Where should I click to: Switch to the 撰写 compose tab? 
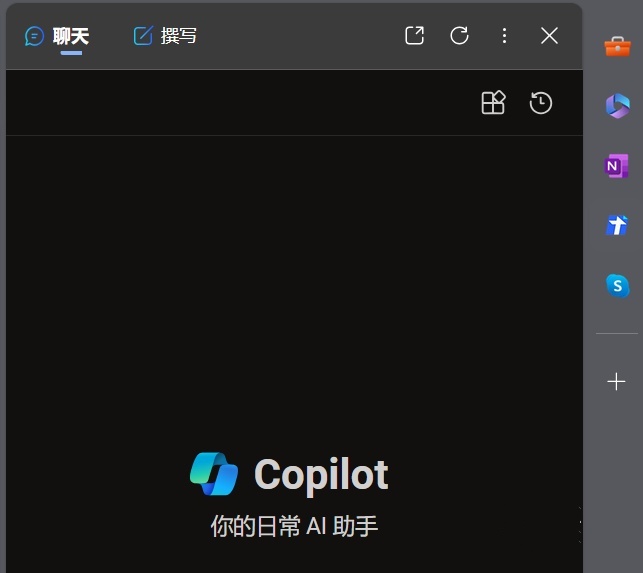(x=165, y=36)
